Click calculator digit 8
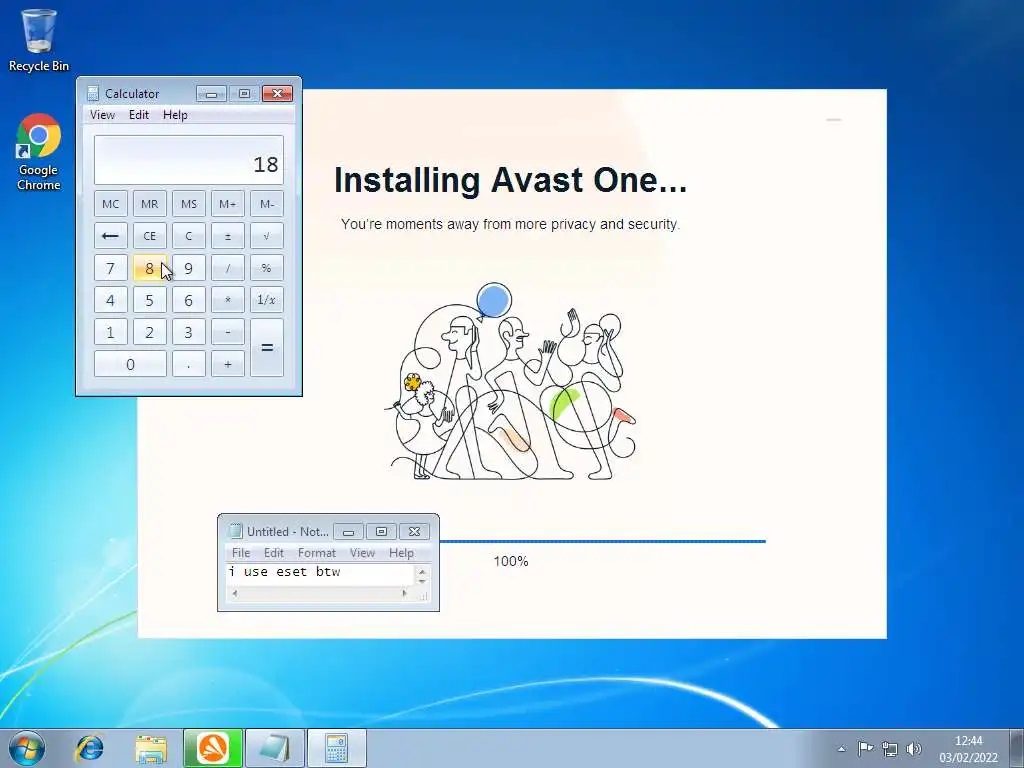 pos(150,268)
